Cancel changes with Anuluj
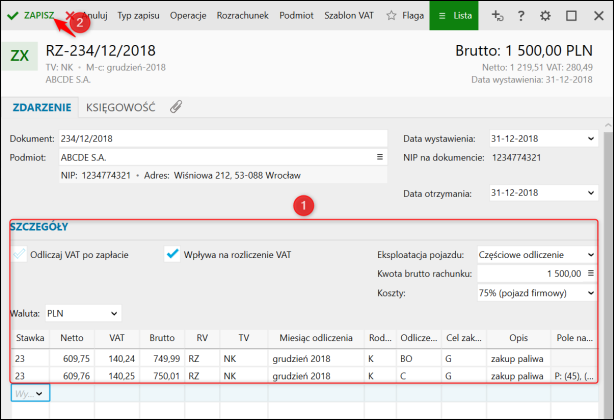Image resolution: width=614 pixels, height=420 pixels. [x=87, y=16]
